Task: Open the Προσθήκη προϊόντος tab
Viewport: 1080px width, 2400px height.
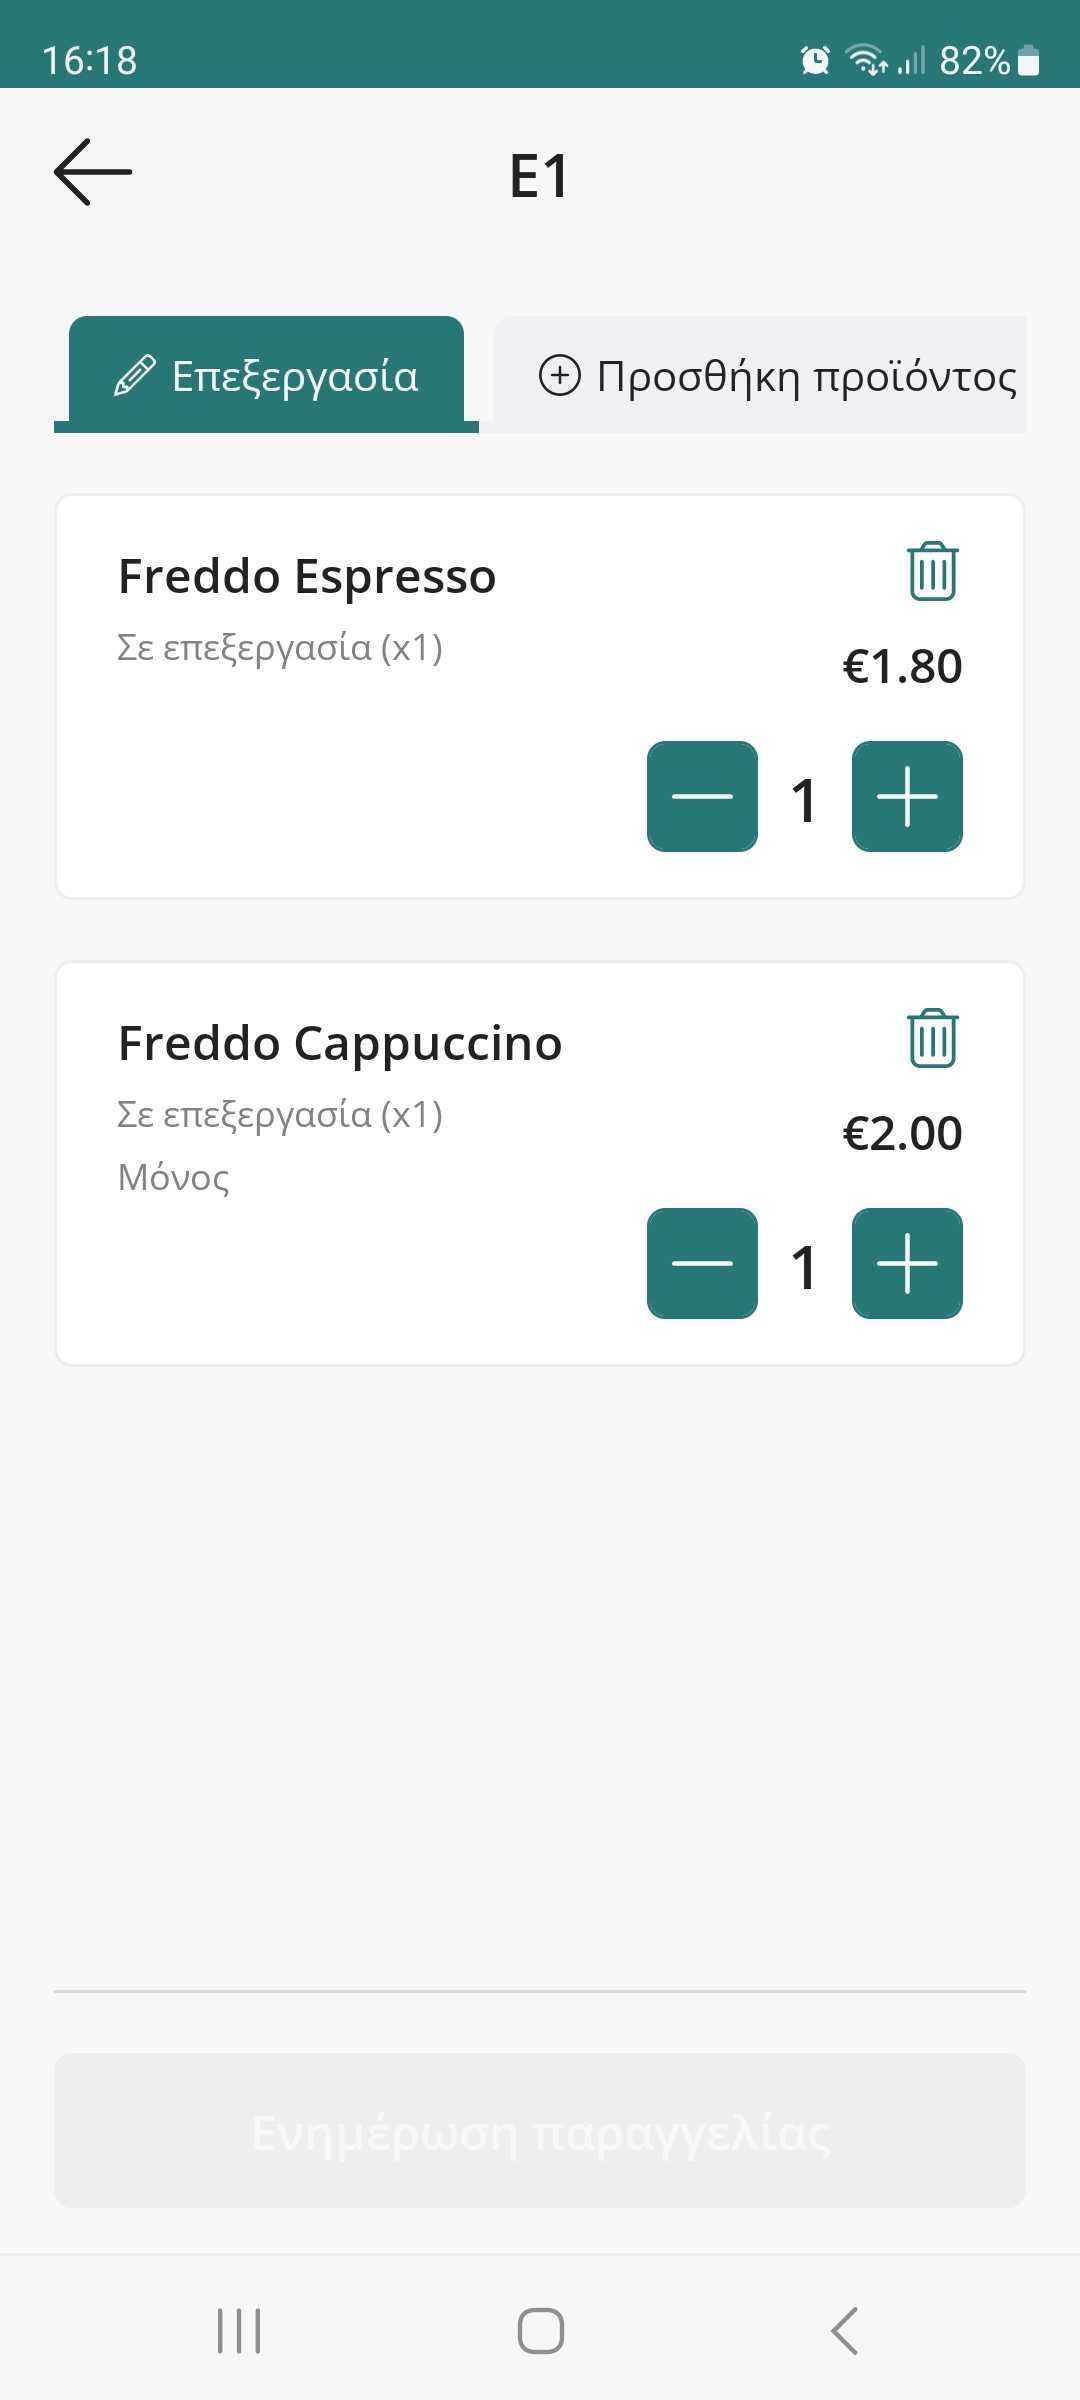Action: click(x=777, y=376)
